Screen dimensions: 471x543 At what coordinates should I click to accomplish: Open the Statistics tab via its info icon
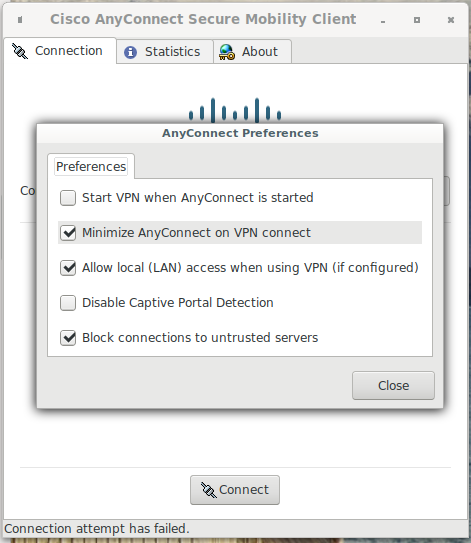point(130,52)
